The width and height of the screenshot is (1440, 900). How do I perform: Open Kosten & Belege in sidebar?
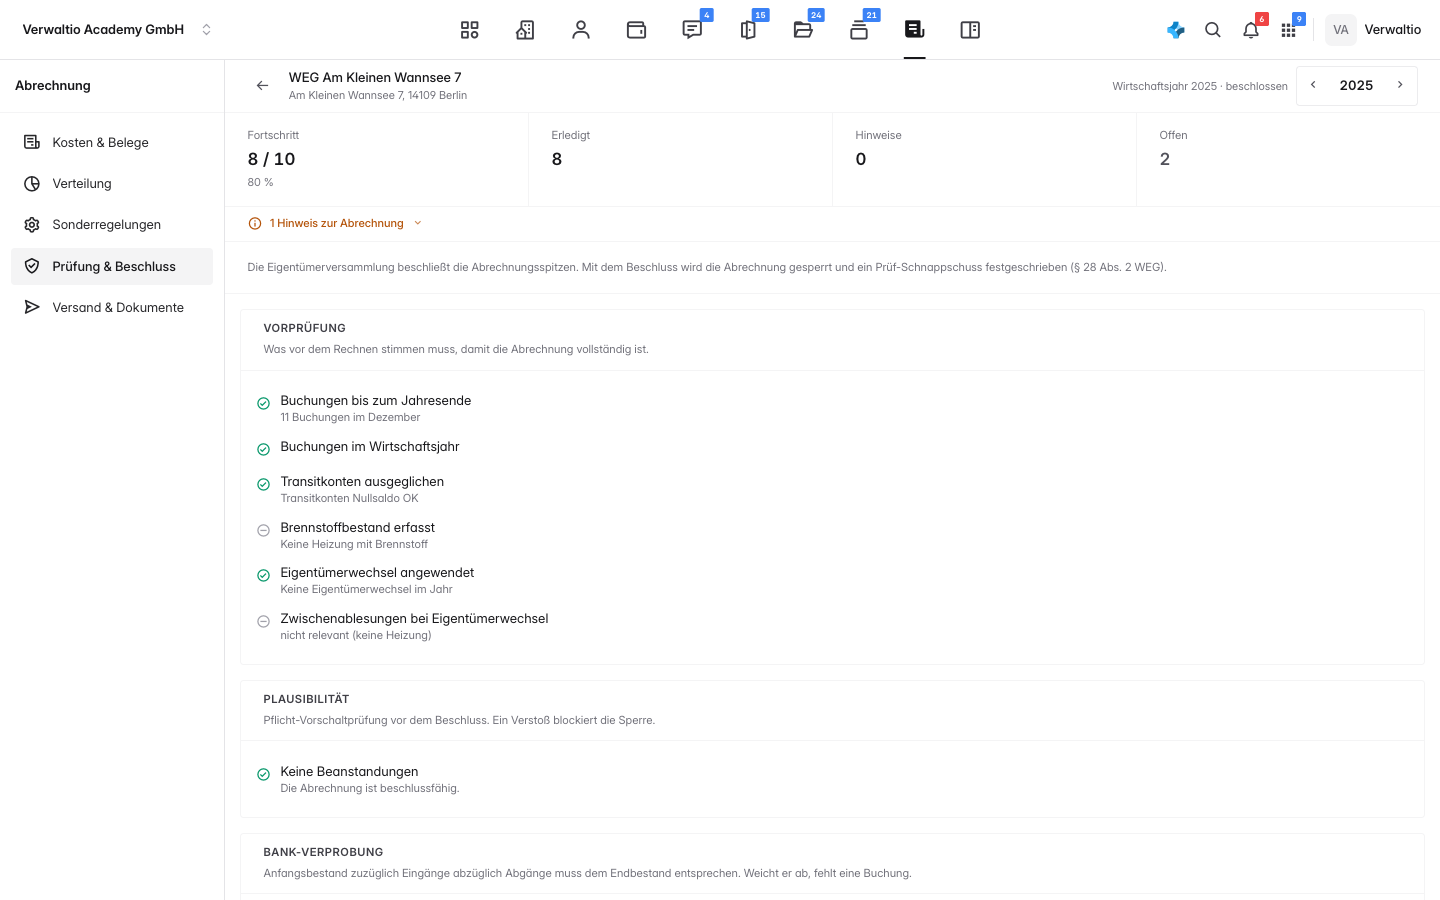(x=112, y=142)
